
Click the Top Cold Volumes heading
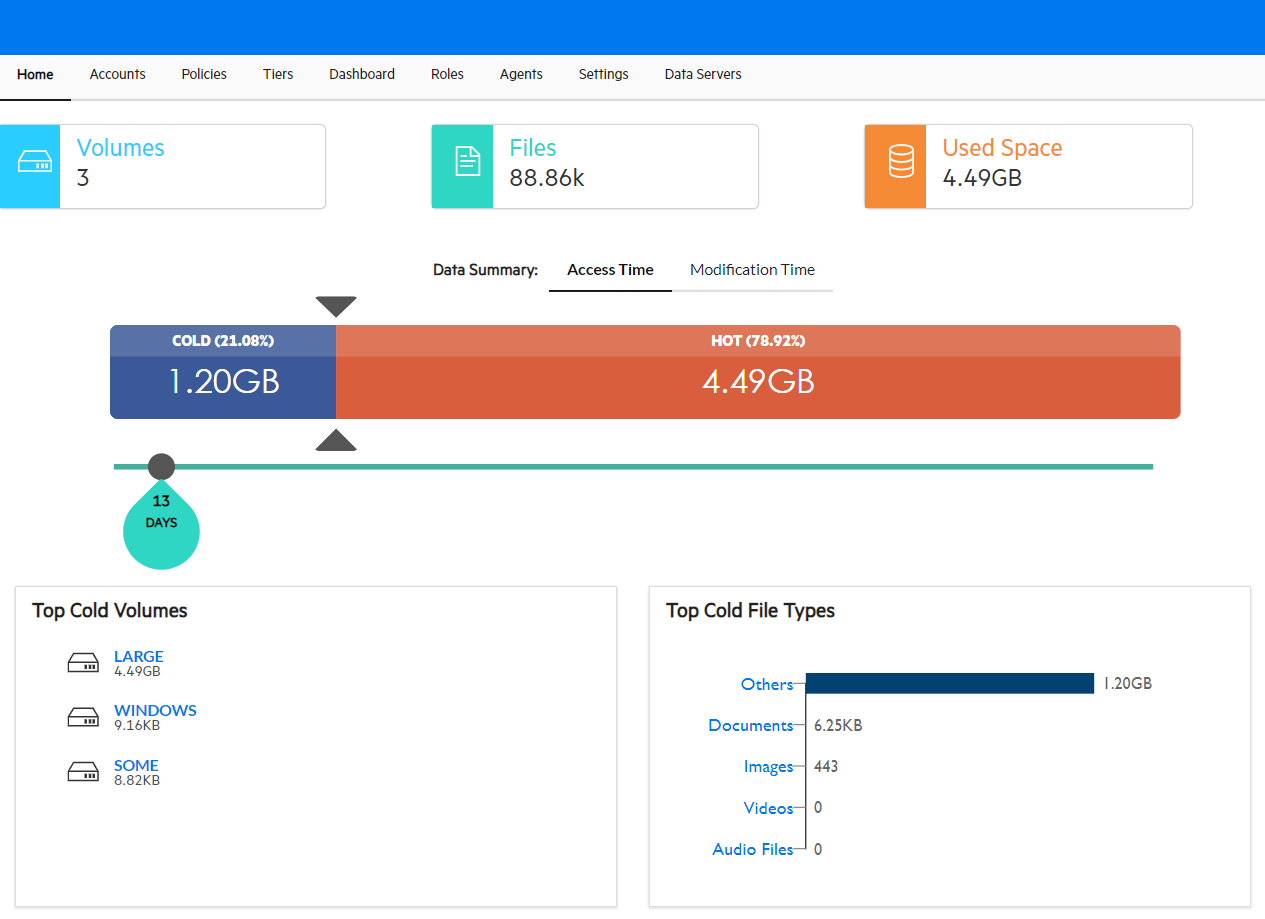tap(110, 610)
